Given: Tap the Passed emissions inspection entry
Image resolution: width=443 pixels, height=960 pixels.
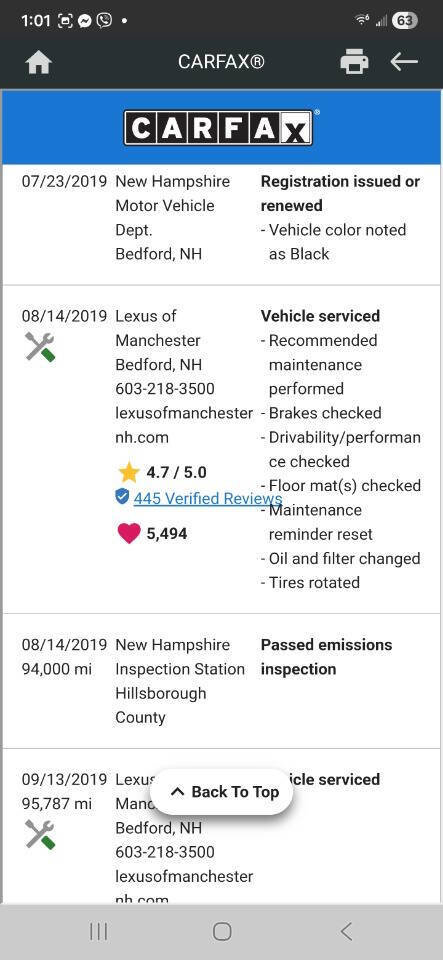Looking at the screenshot, I should pos(327,657).
